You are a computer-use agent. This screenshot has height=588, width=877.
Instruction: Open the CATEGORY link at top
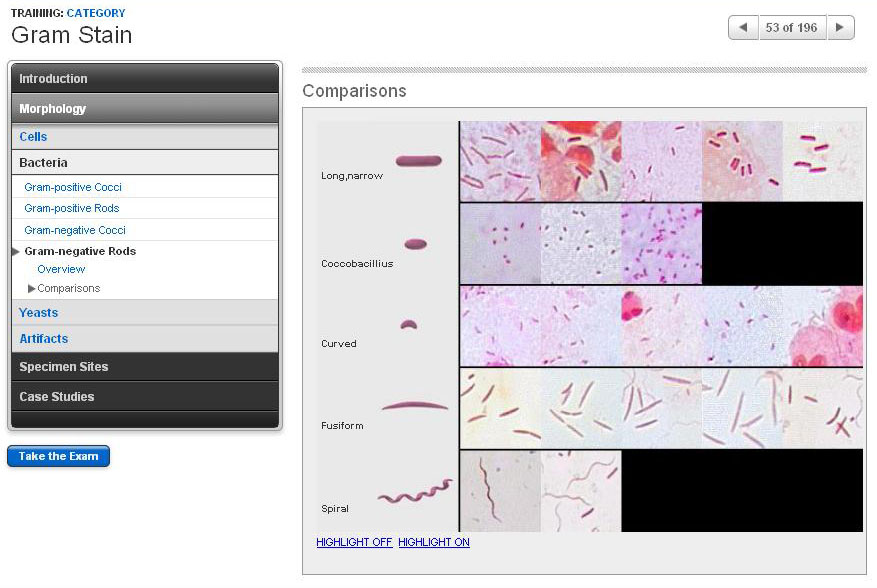pos(96,13)
